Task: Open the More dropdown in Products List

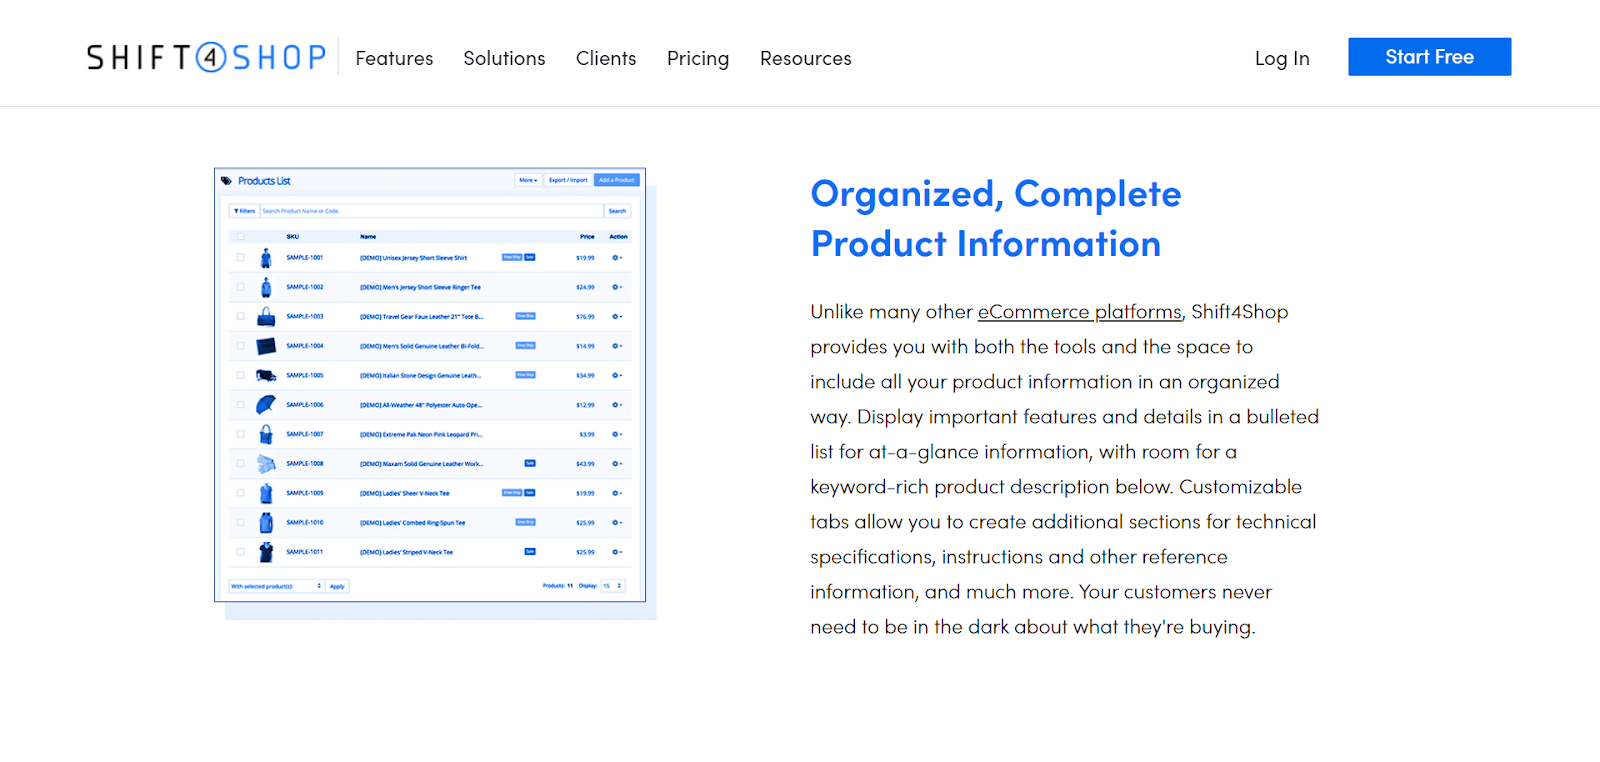Action: coord(528,180)
